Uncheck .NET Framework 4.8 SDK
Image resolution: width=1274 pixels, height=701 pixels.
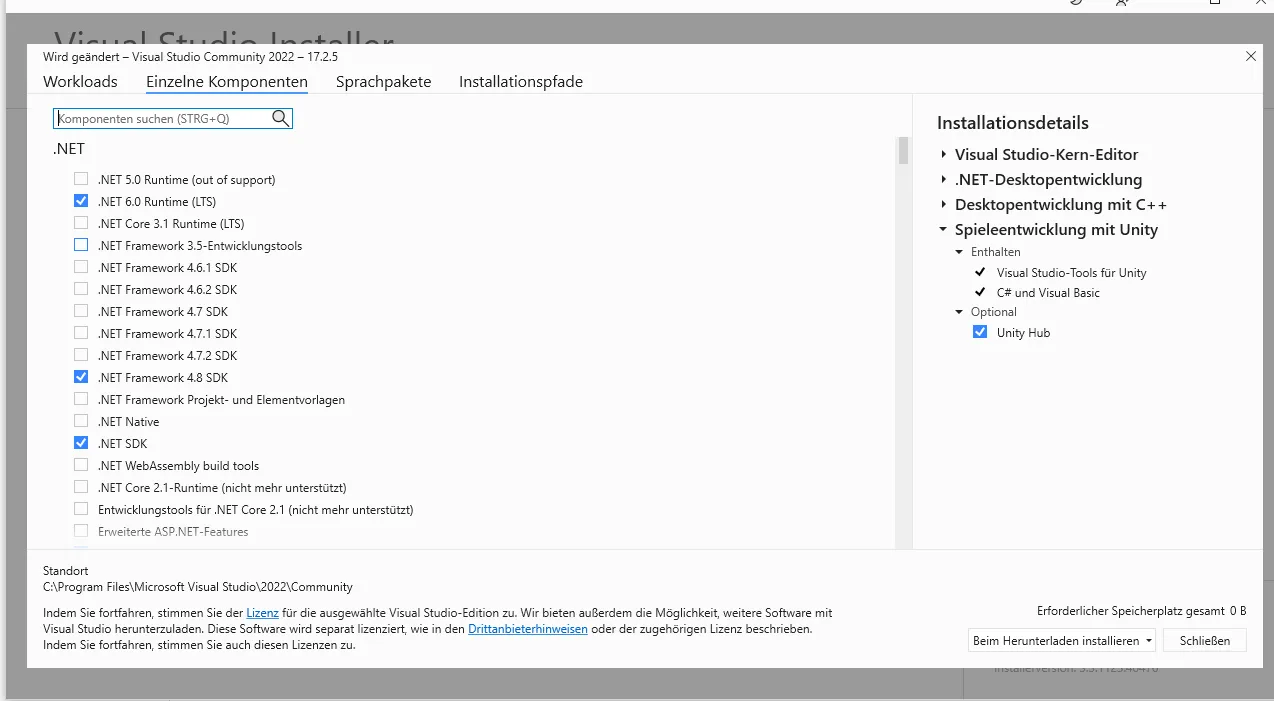(81, 377)
